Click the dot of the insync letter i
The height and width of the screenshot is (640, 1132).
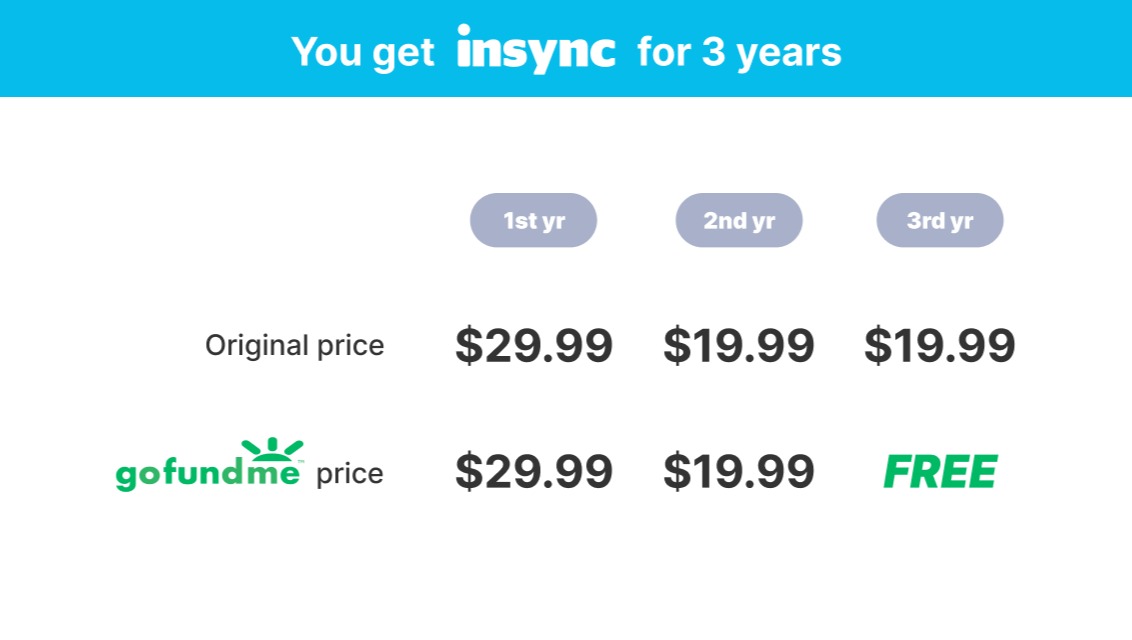[464, 30]
